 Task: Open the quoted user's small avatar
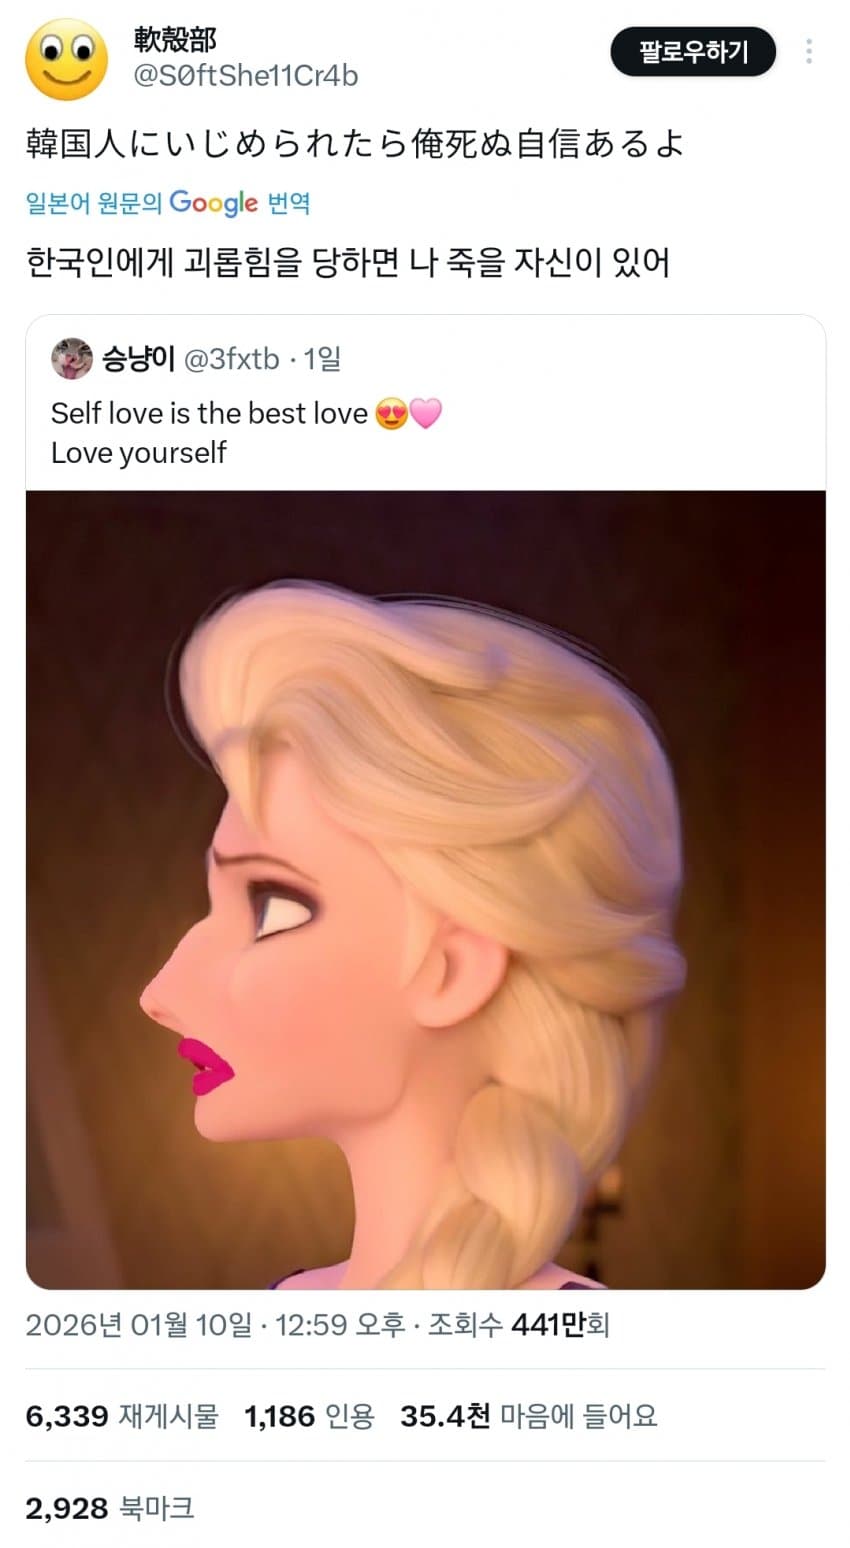[72, 358]
